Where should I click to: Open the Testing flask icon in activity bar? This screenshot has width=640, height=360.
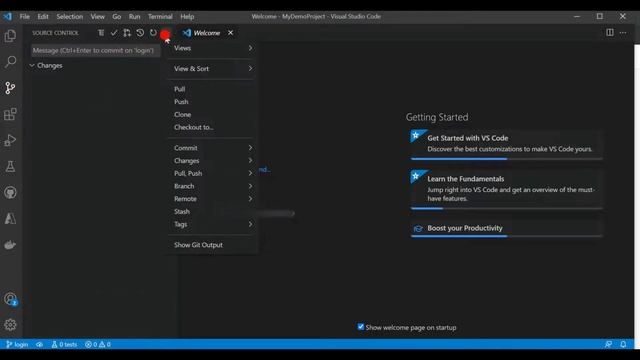pyautogui.click(x=10, y=166)
